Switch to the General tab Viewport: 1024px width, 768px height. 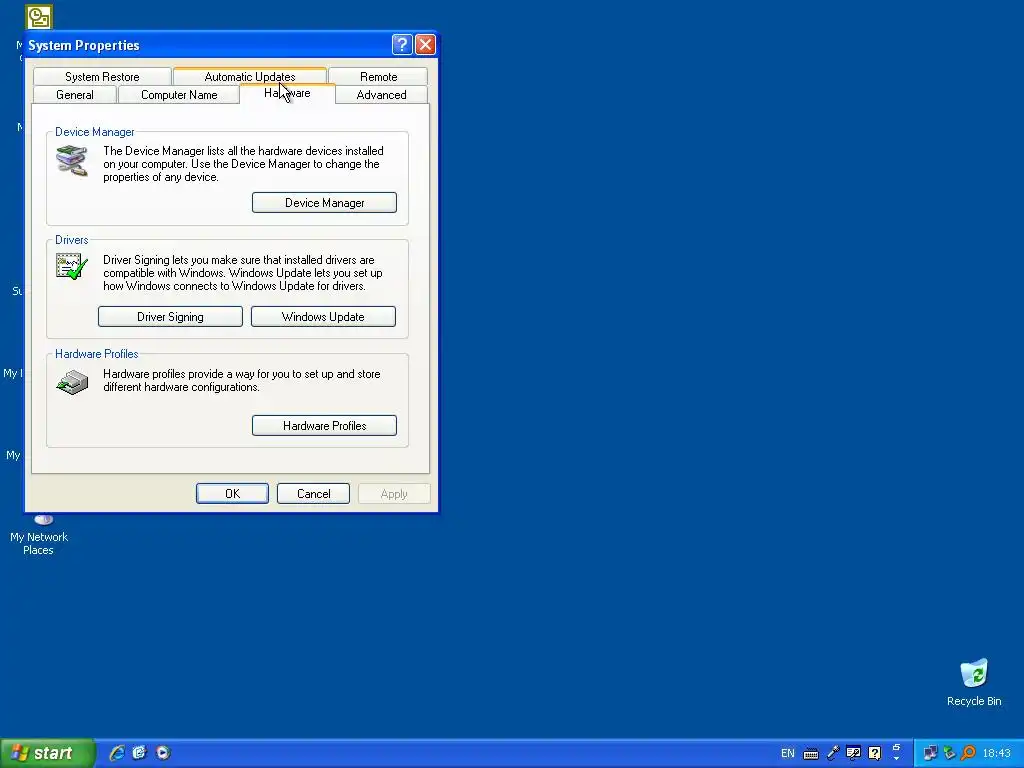click(74, 95)
